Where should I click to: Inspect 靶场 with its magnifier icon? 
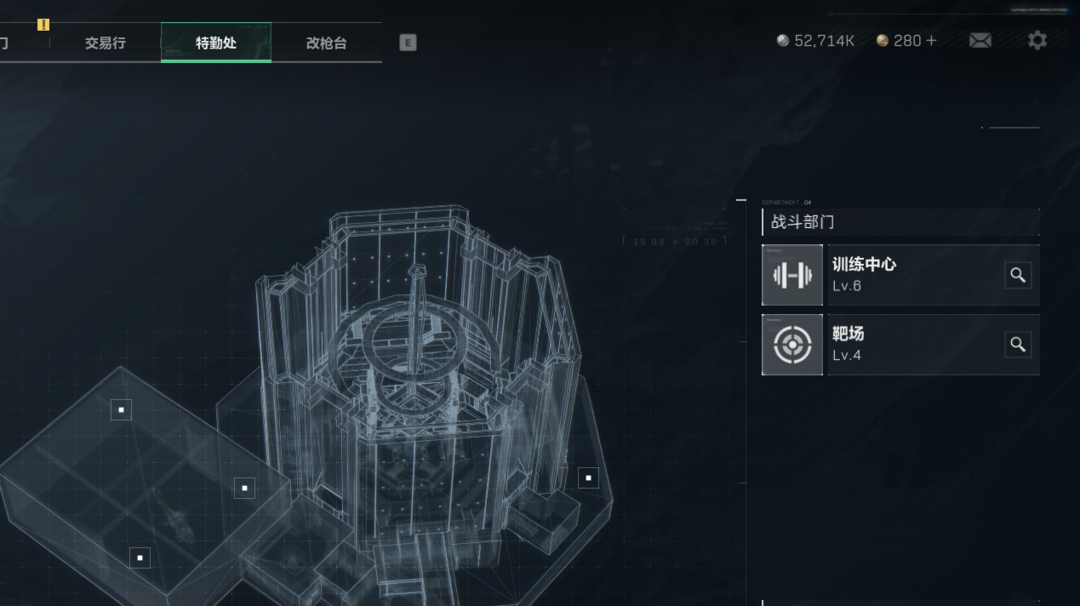[x=1017, y=344]
